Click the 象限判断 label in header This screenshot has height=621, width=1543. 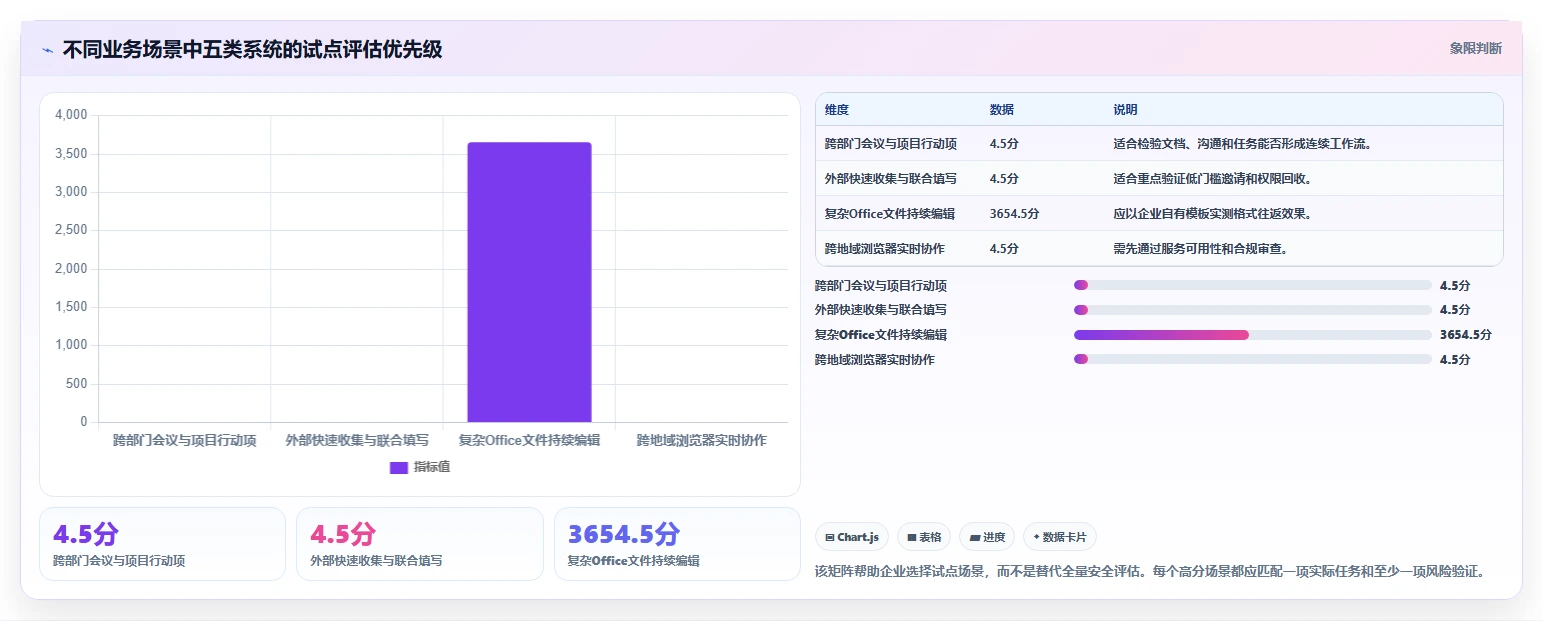[x=1475, y=48]
